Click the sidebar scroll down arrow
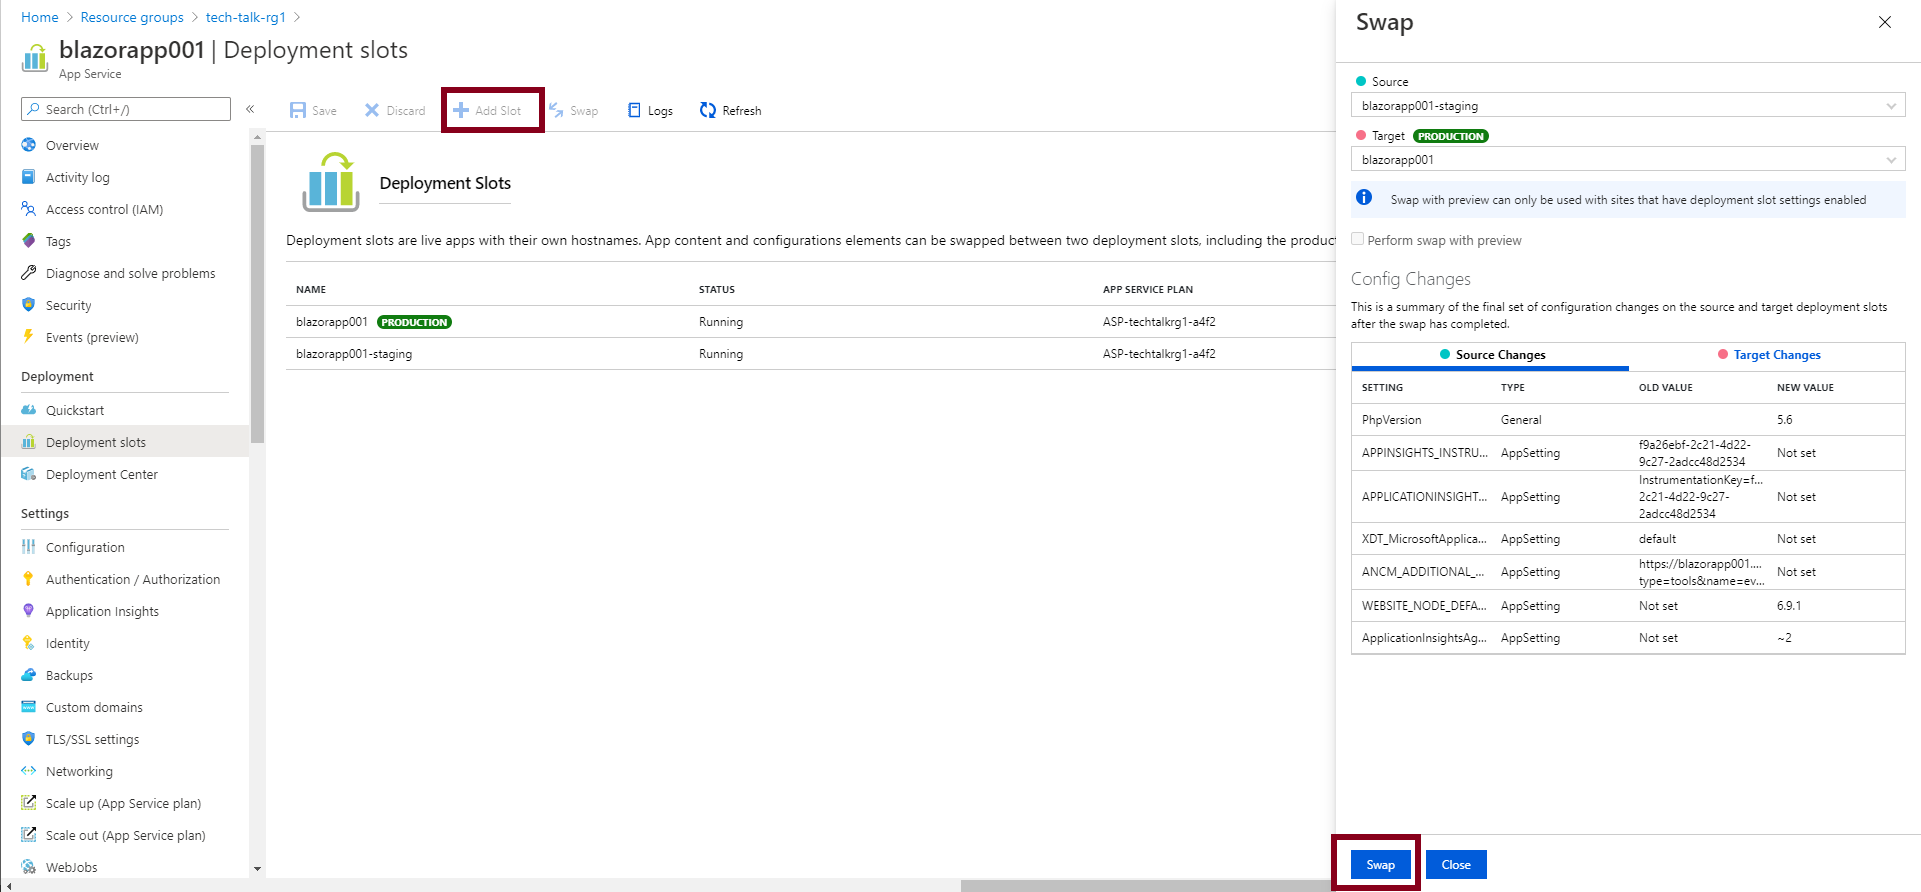1921x892 pixels. coord(257,869)
